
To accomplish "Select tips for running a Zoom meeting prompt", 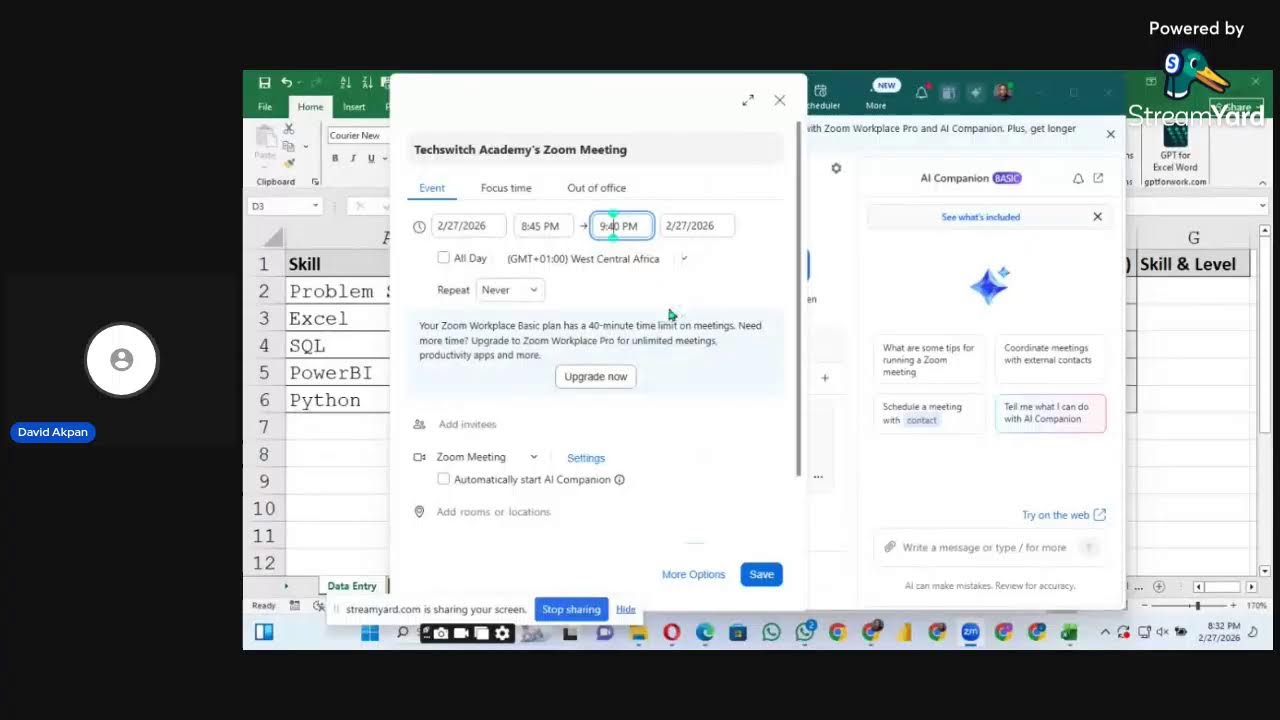I will (929, 360).
